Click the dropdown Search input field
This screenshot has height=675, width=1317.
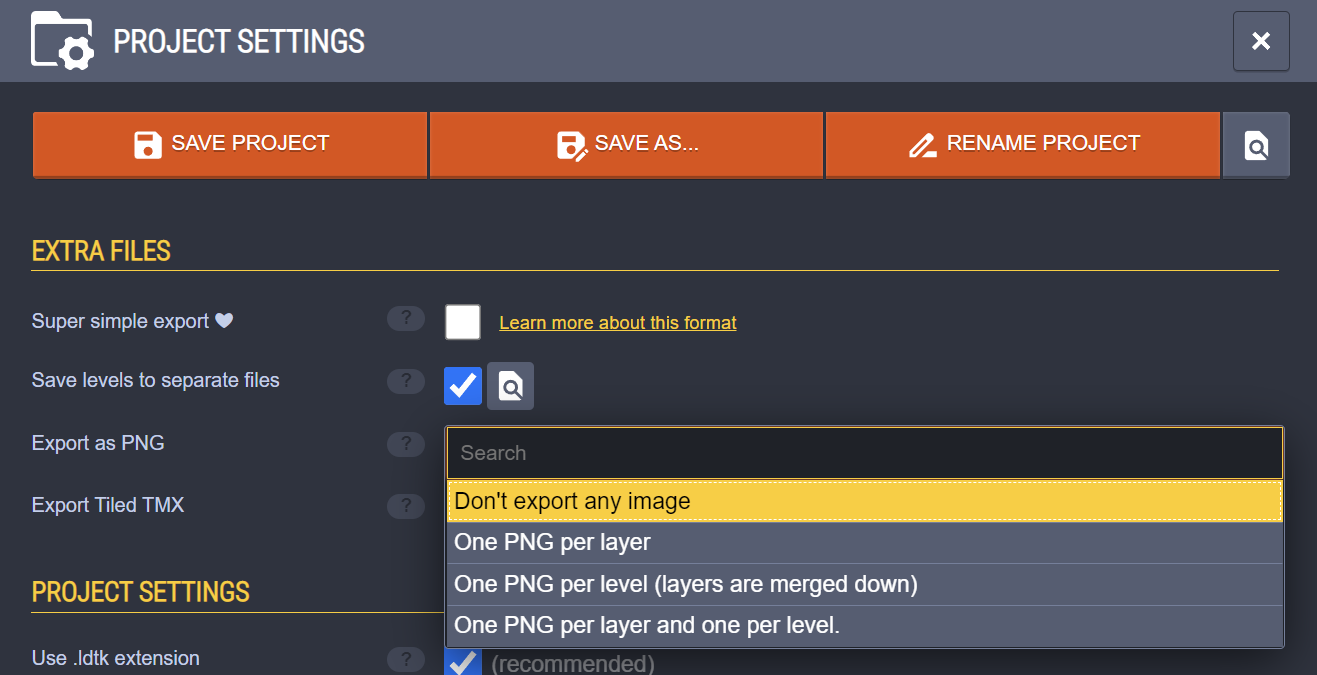(864, 453)
